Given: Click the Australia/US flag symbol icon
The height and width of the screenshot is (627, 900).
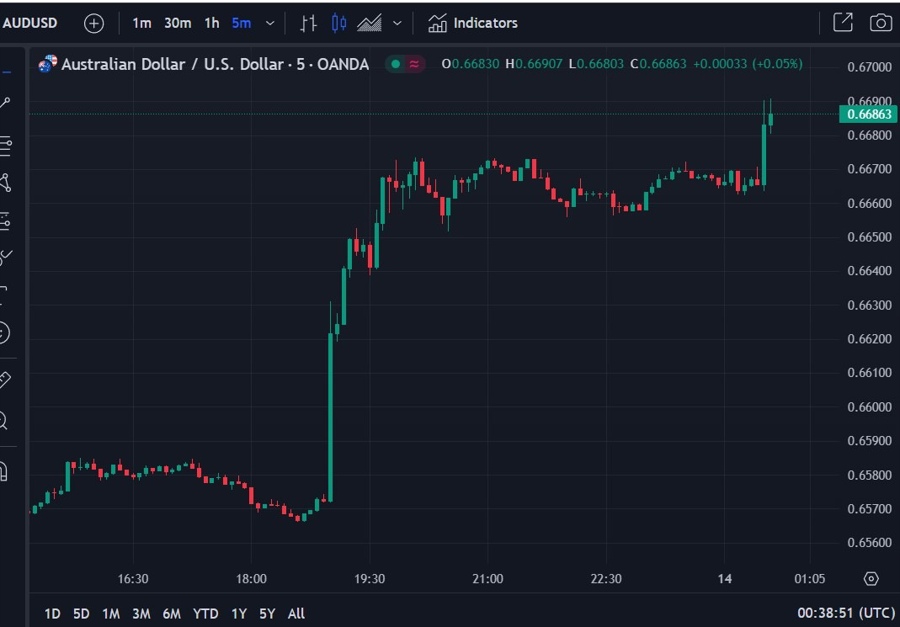Looking at the screenshot, I should (48, 64).
